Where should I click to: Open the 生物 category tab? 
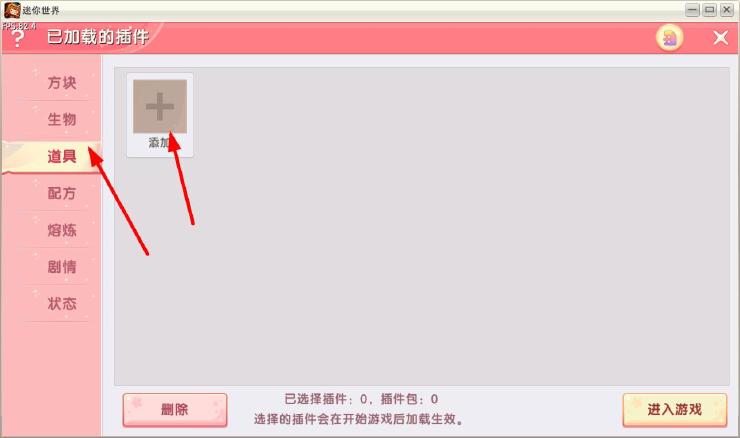click(x=61, y=119)
